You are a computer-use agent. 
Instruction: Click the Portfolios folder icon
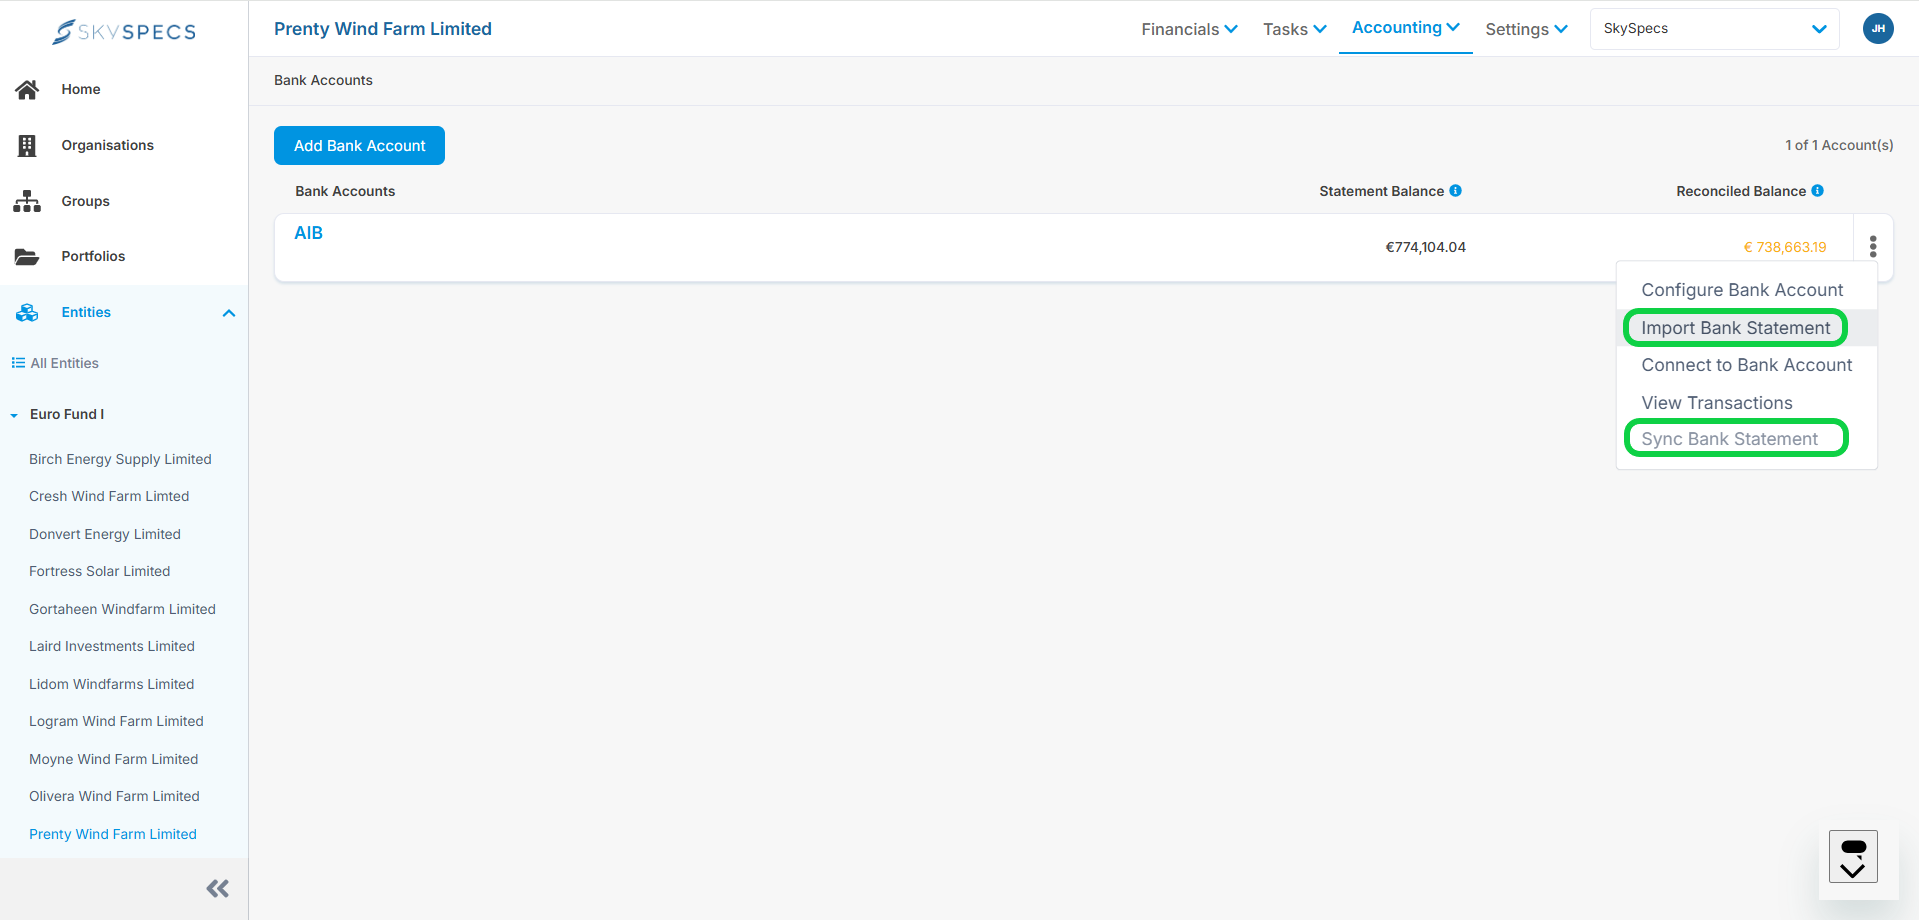(x=27, y=257)
